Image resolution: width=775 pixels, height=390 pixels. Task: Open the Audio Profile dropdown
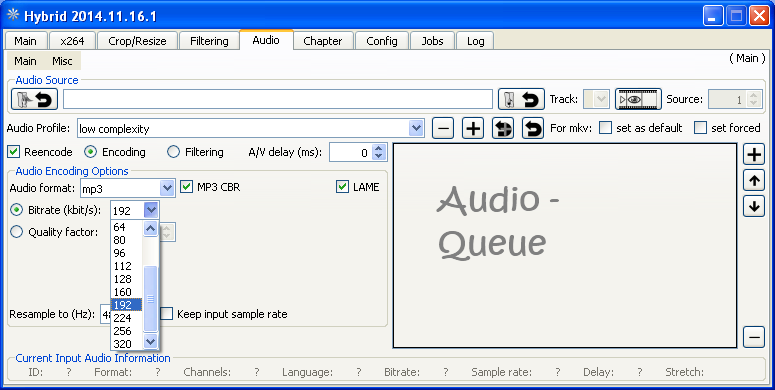416,129
